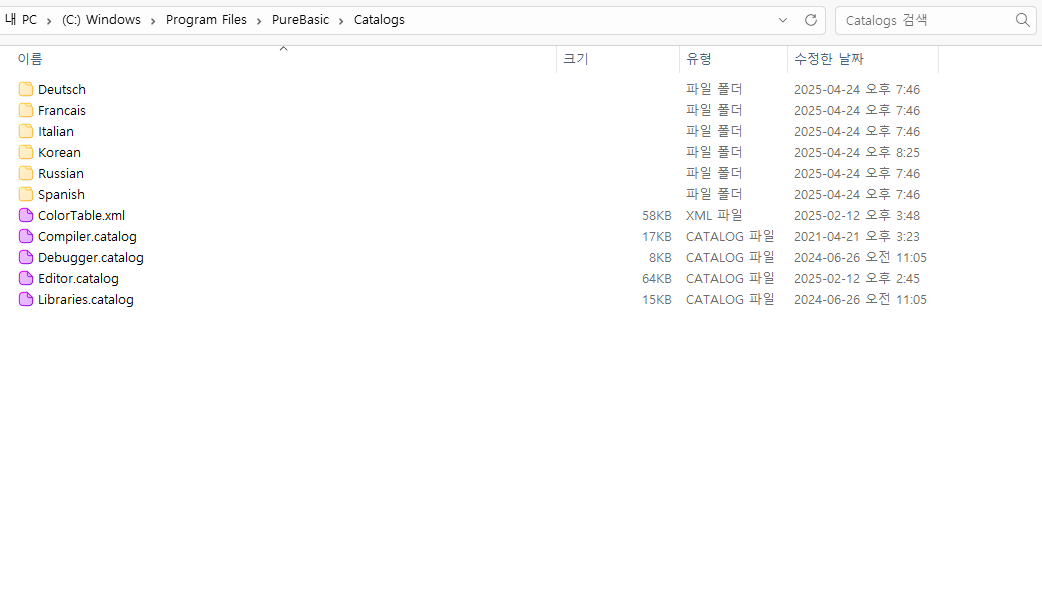Click the 17KB size of Compiler.catalog

pyautogui.click(x=657, y=237)
